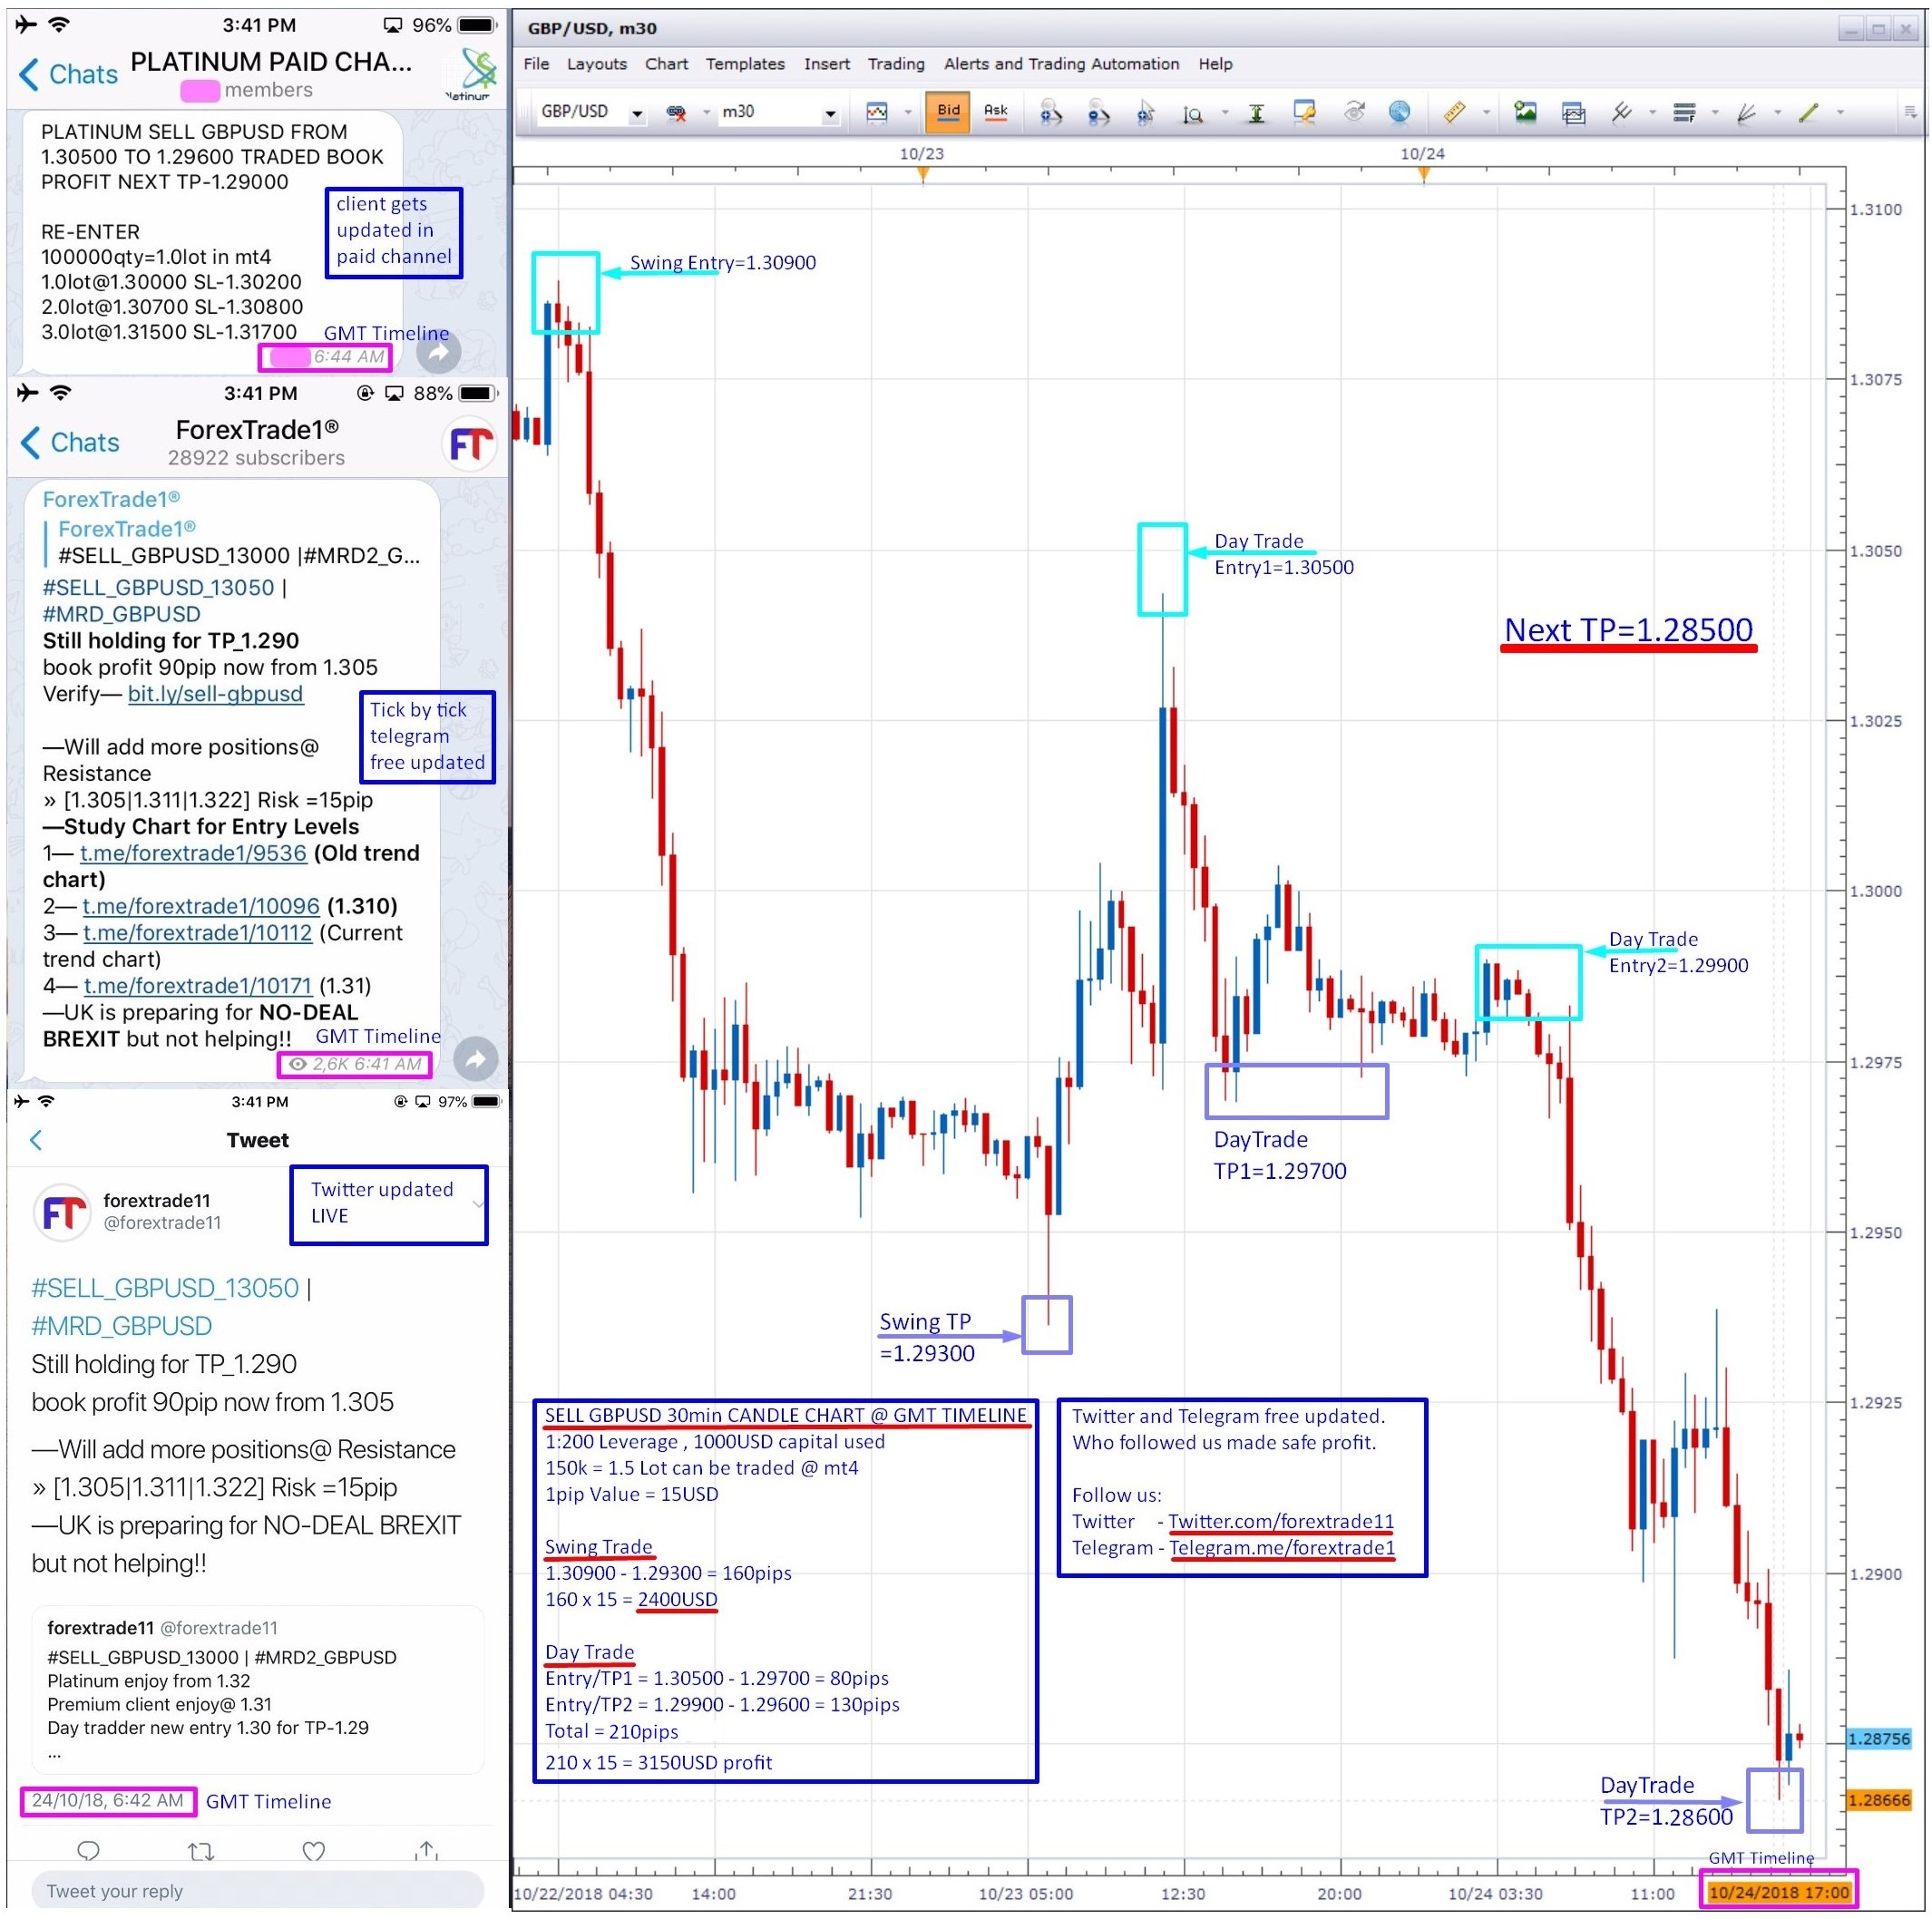The image size is (1932, 1919).
Task: Open the Layouts menu
Action: coord(597,64)
